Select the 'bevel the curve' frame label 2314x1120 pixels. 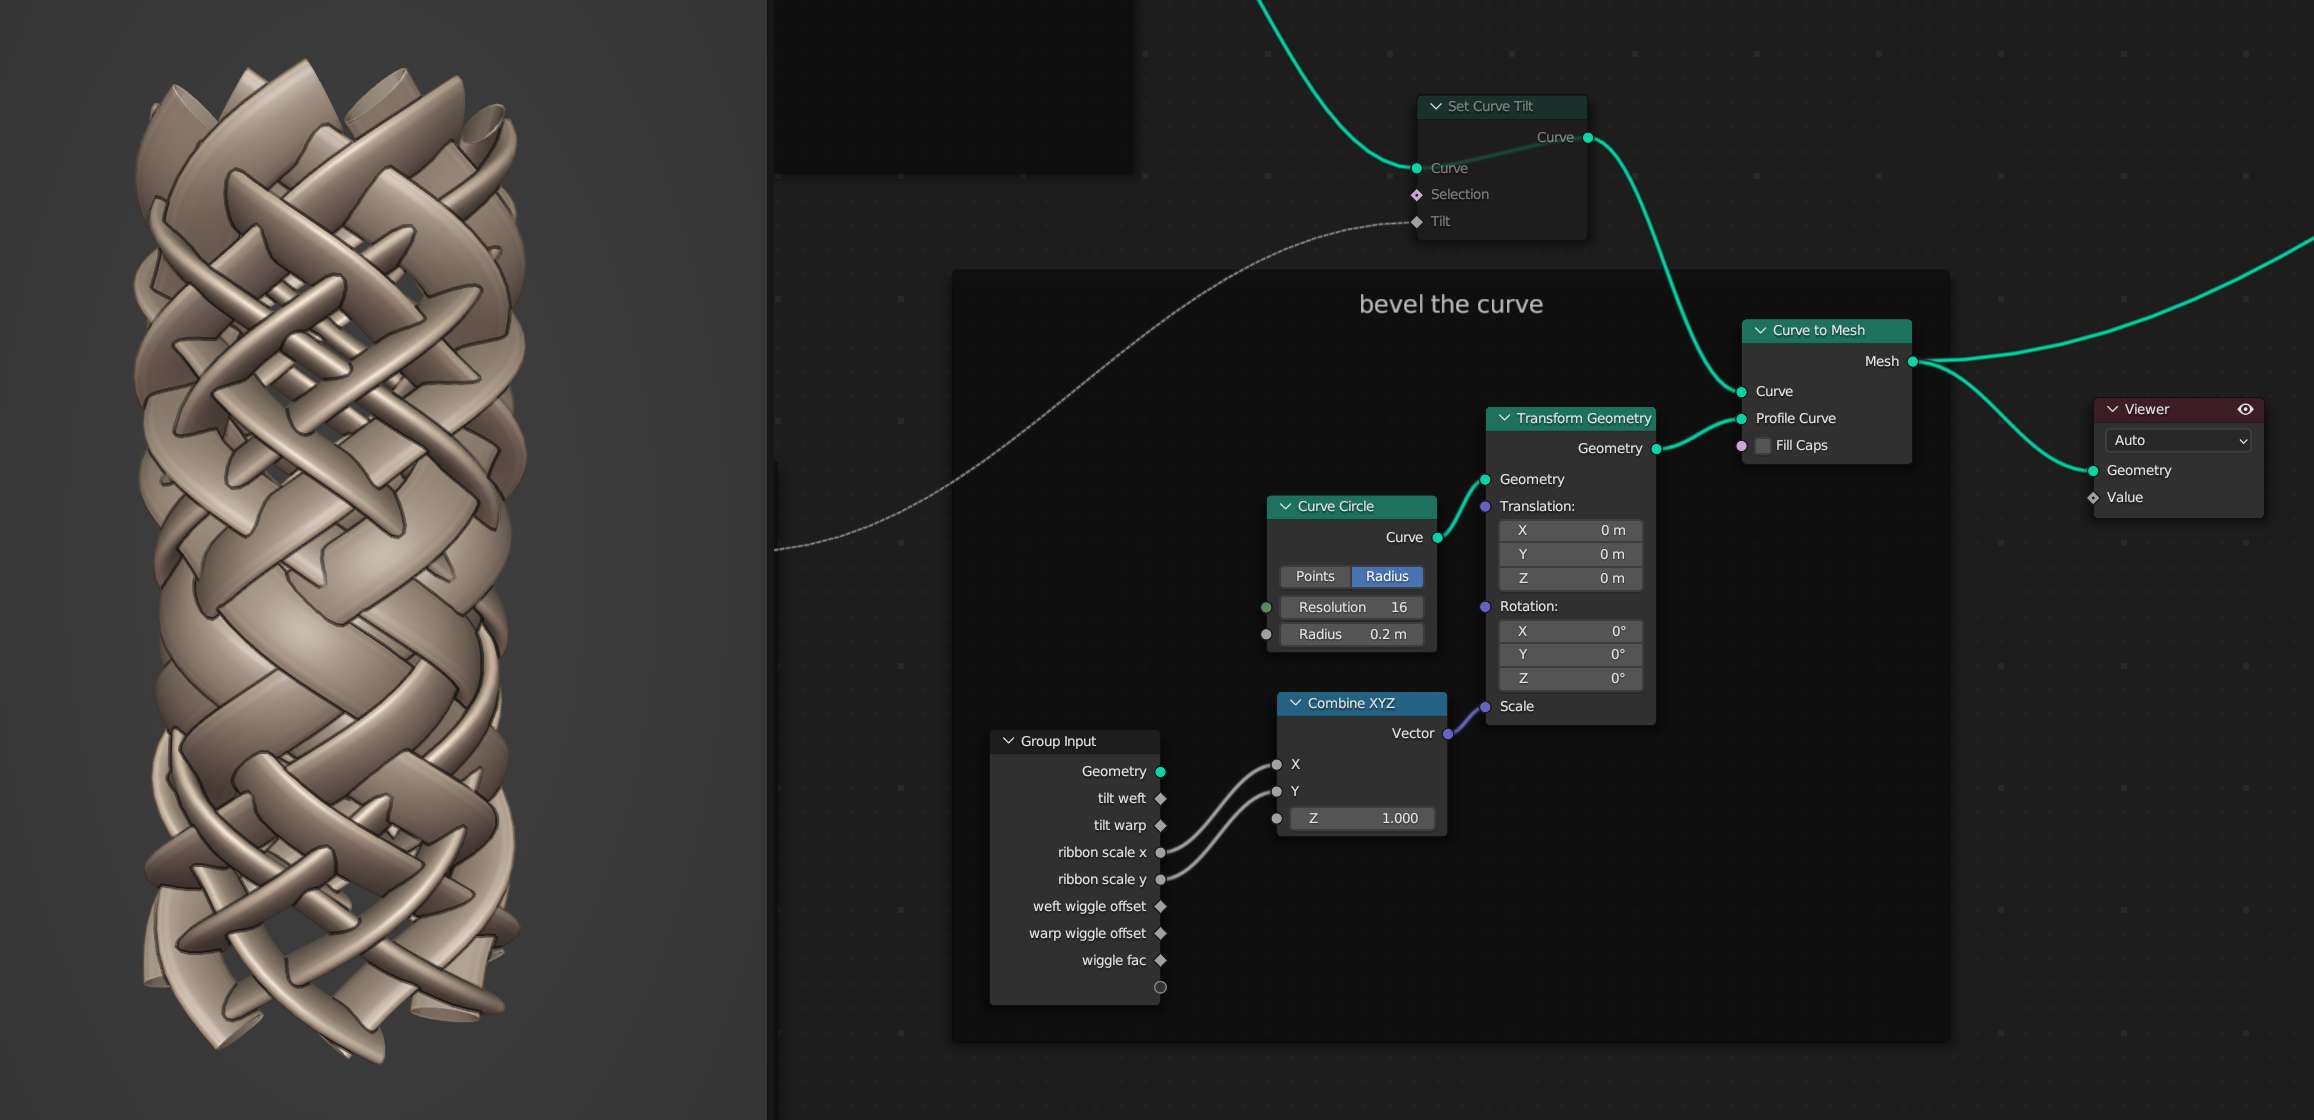coord(1451,304)
